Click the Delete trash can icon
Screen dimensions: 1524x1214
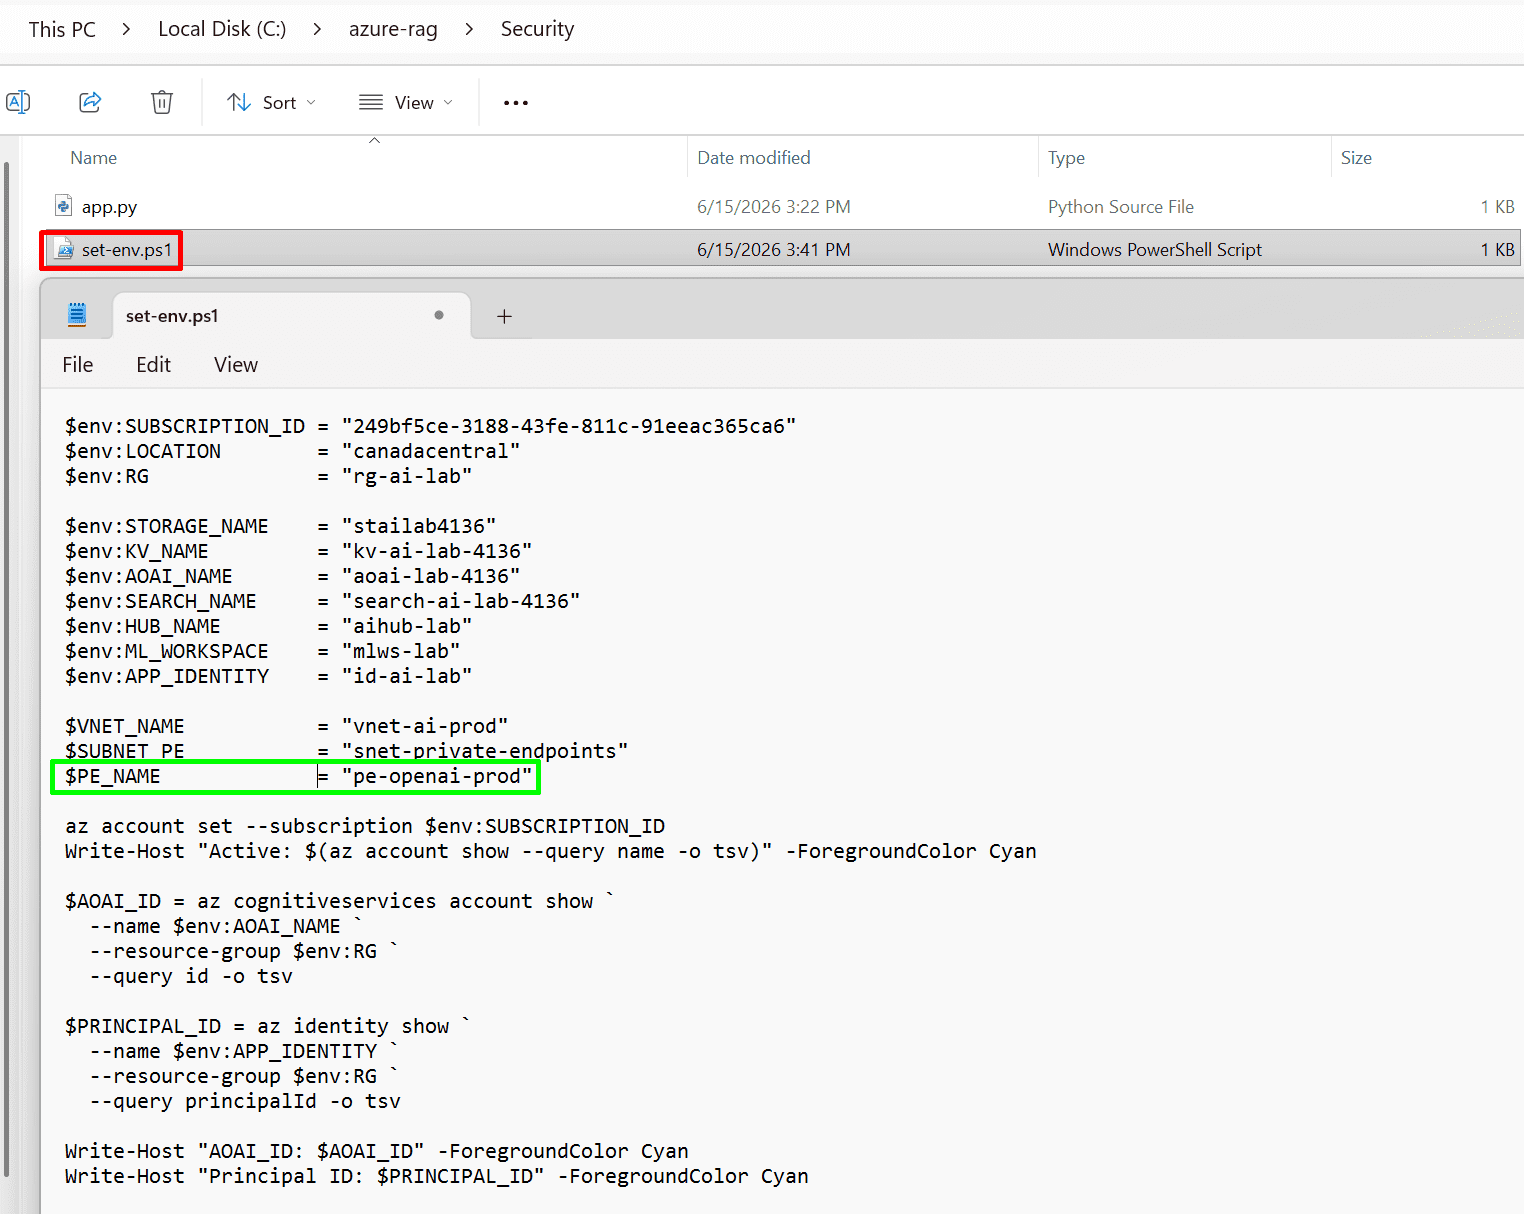[x=162, y=102]
